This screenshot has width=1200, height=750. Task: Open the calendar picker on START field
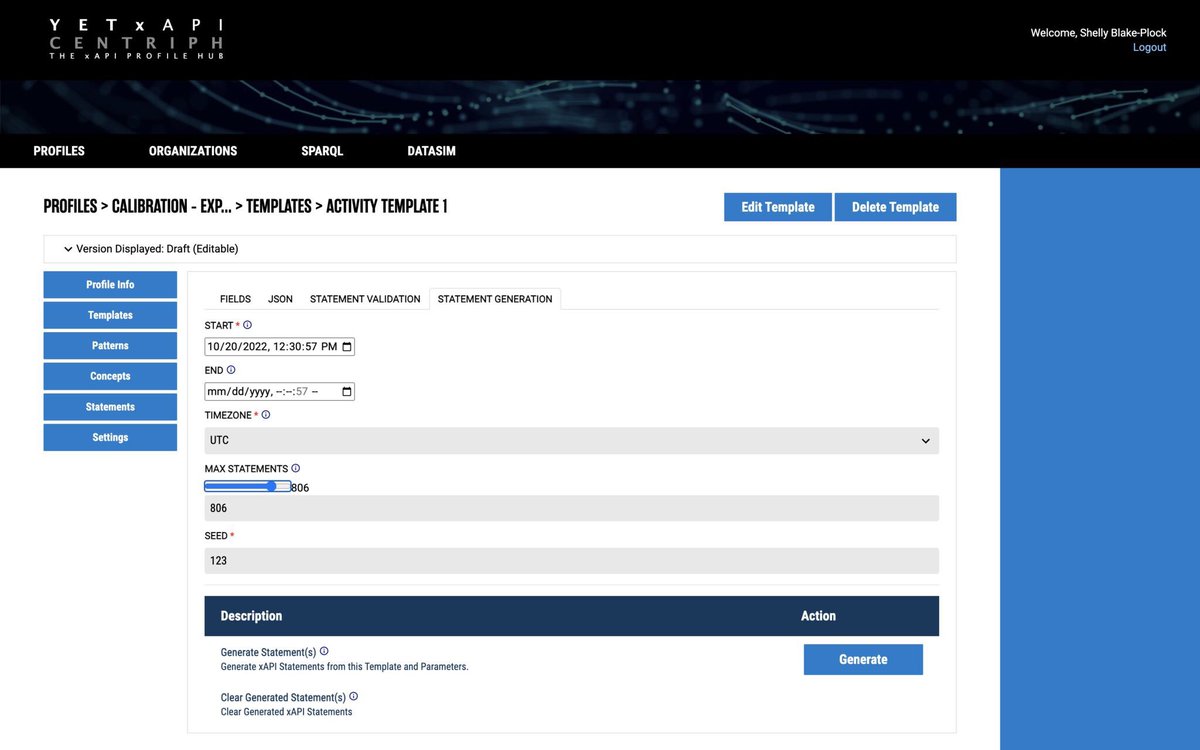point(347,347)
